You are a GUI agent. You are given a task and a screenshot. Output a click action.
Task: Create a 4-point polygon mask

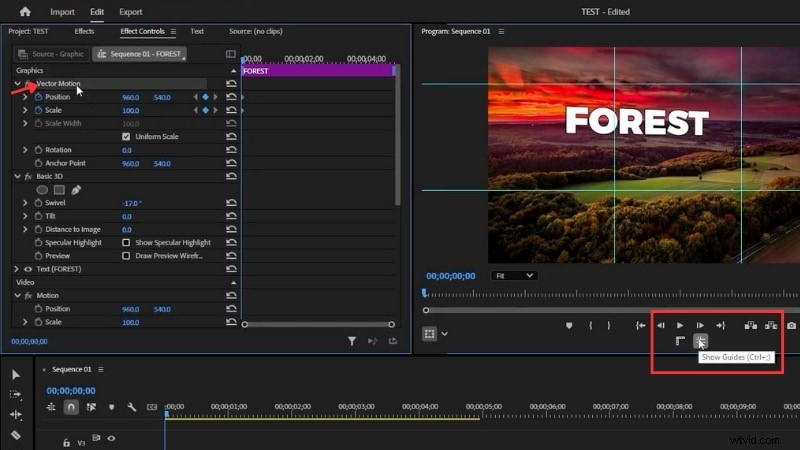point(59,190)
